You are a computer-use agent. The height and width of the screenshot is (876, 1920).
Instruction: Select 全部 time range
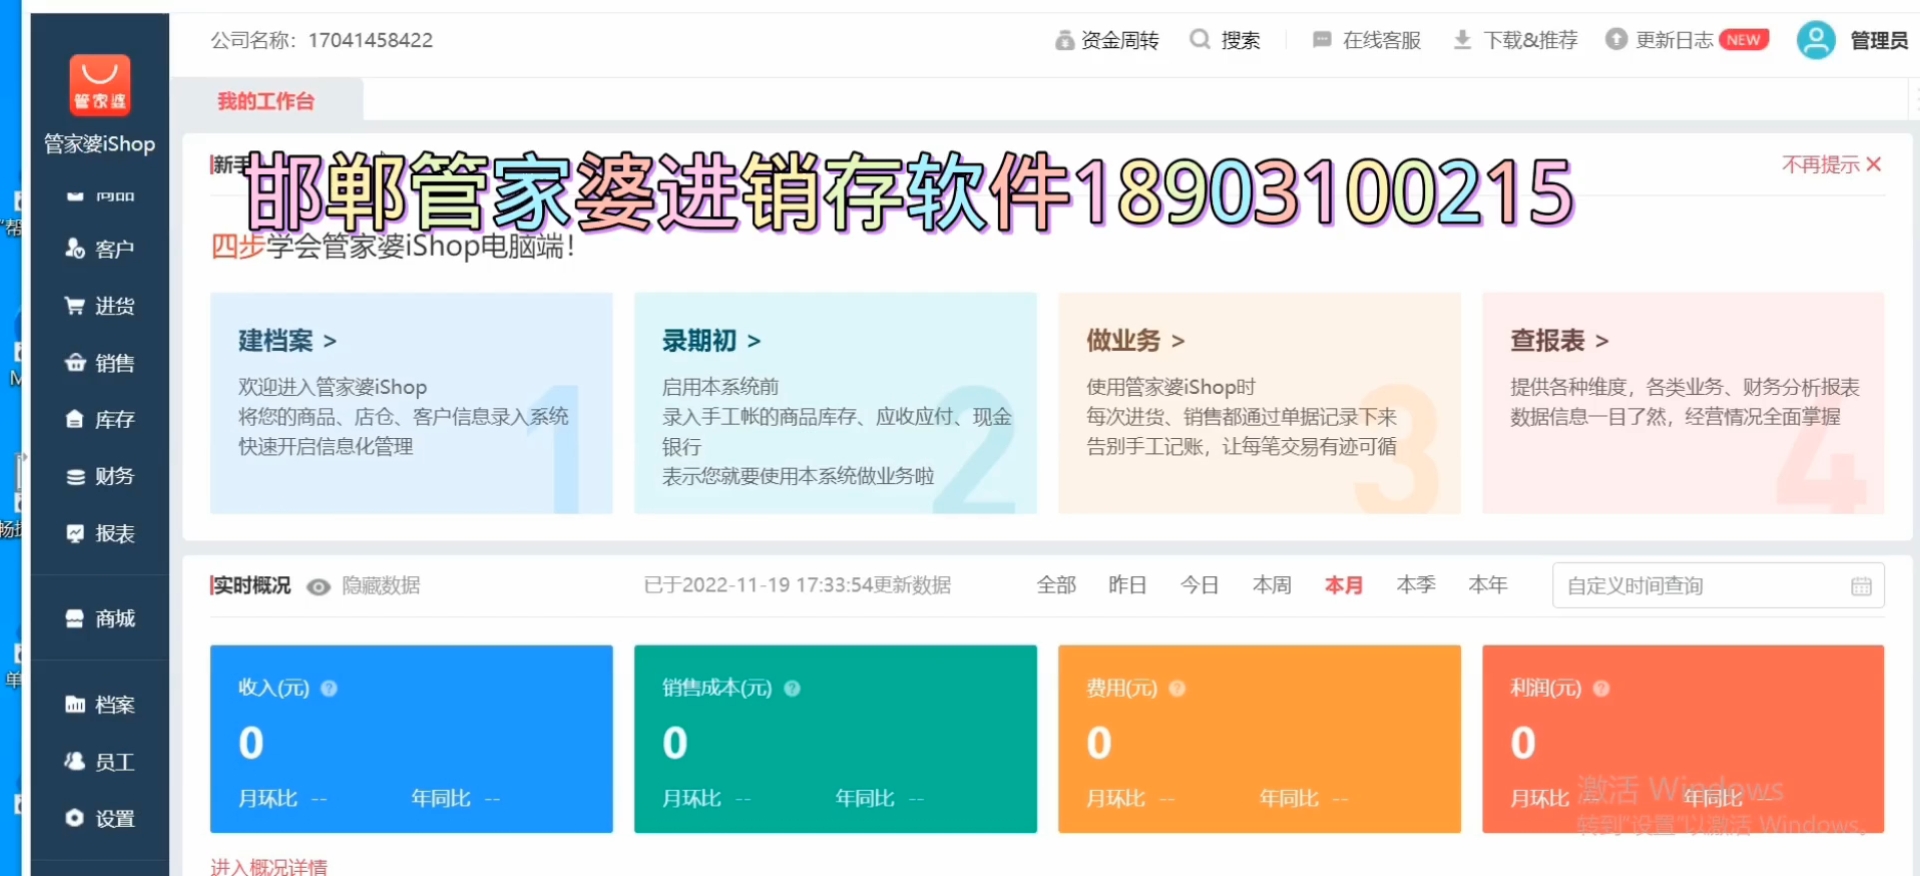[1056, 585]
